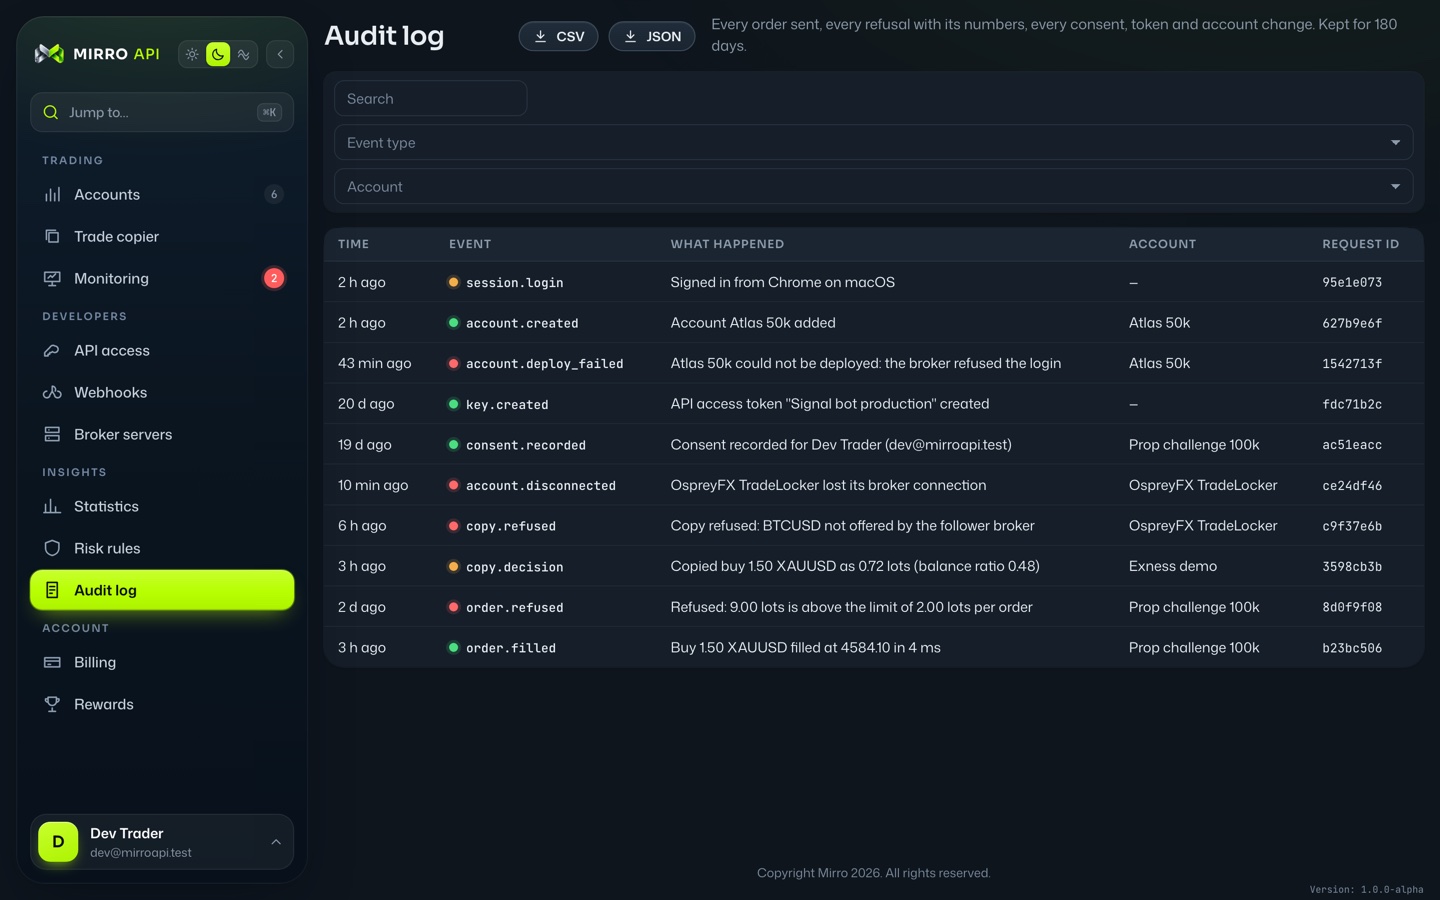Select the wave theme icon

click(243, 54)
